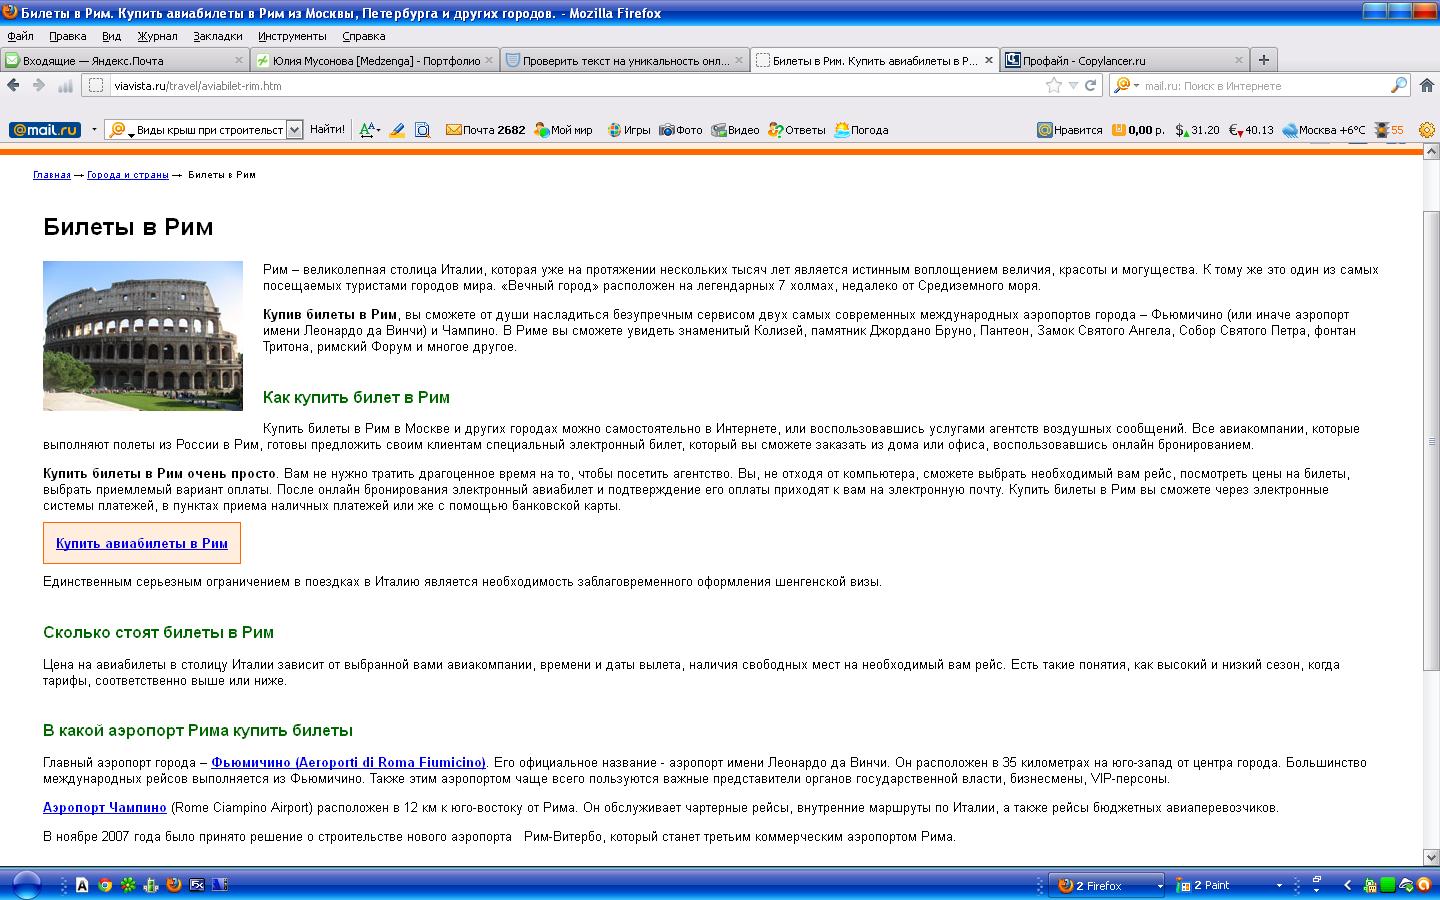
Task: Open Видео from the Mail.ru toolbar
Action: [x=735, y=129]
